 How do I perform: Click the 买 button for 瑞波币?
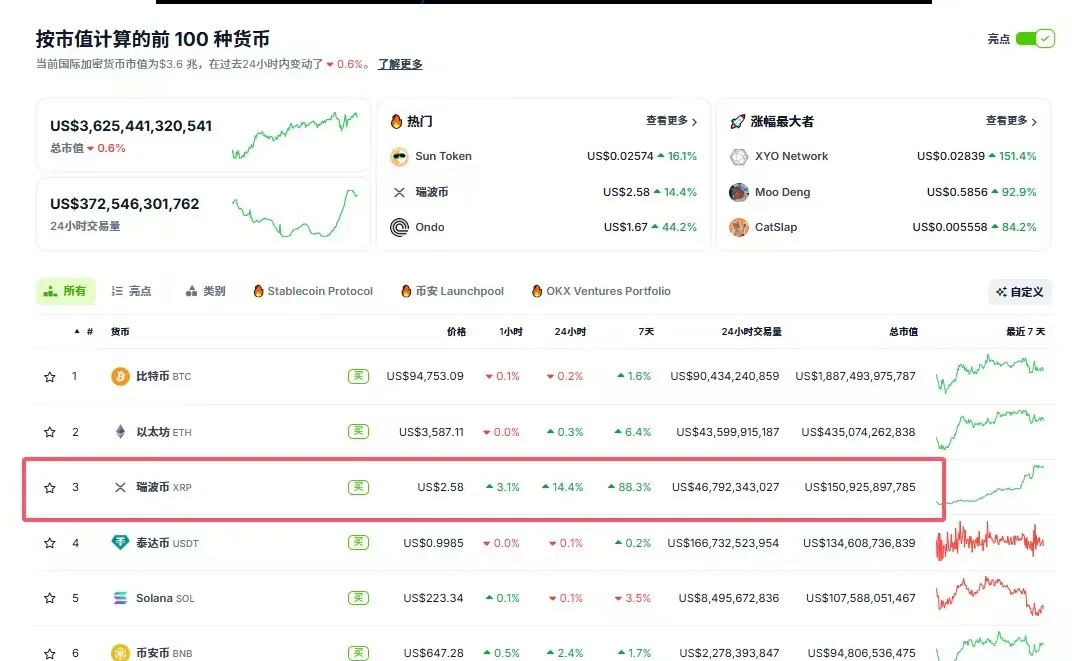tap(358, 487)
